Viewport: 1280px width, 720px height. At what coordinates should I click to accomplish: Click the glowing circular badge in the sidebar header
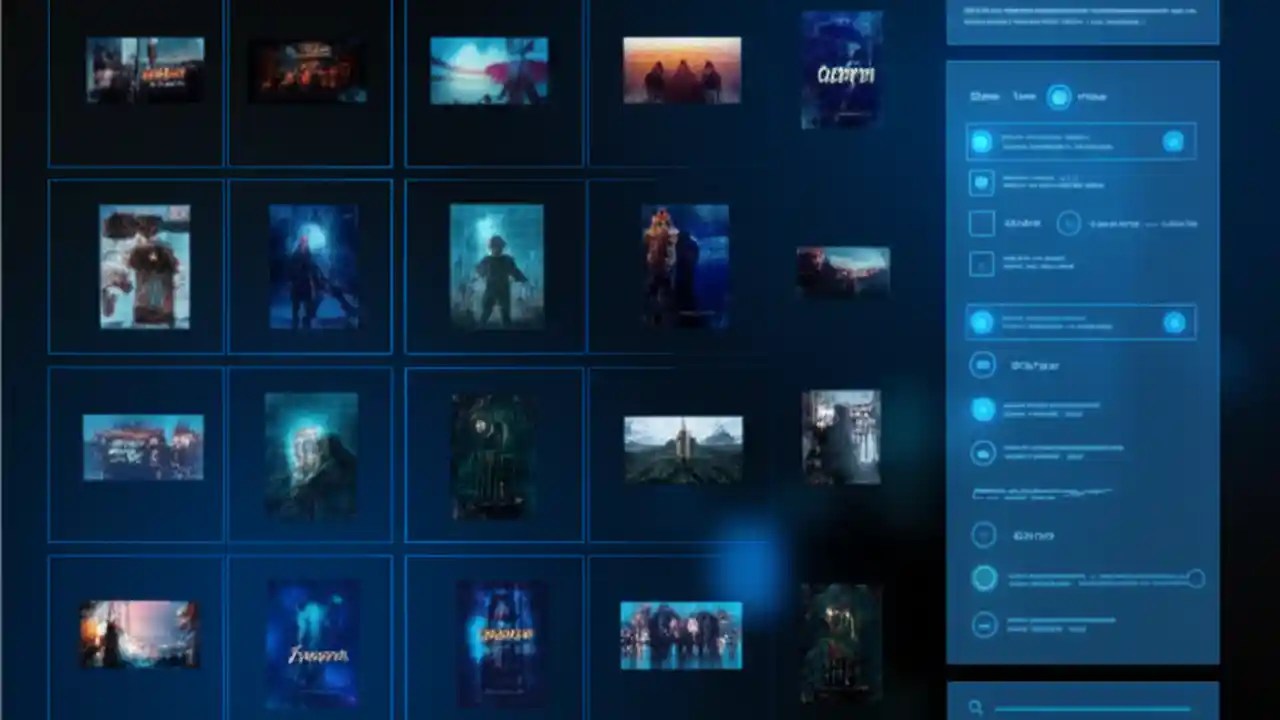pyautogui.click(x=1059, y=97)
